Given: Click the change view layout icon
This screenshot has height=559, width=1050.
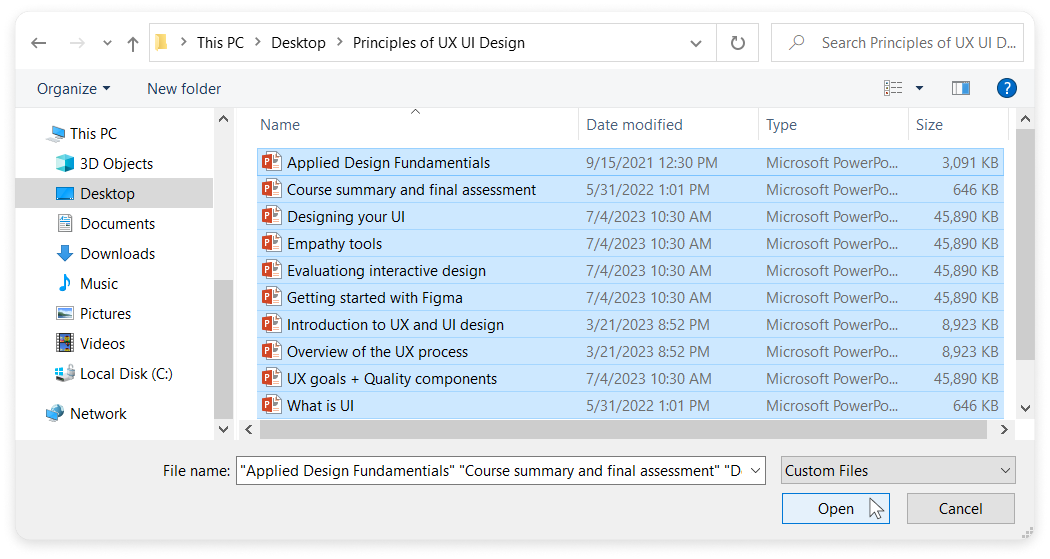Looking at the screenshot, I should point(893,88).
